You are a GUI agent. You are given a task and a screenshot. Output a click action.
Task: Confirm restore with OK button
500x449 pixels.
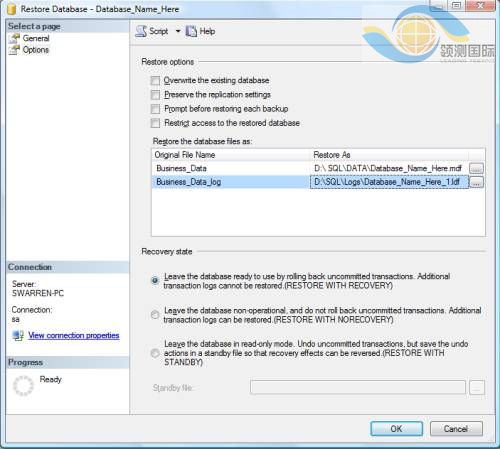(x=397, y=429)
